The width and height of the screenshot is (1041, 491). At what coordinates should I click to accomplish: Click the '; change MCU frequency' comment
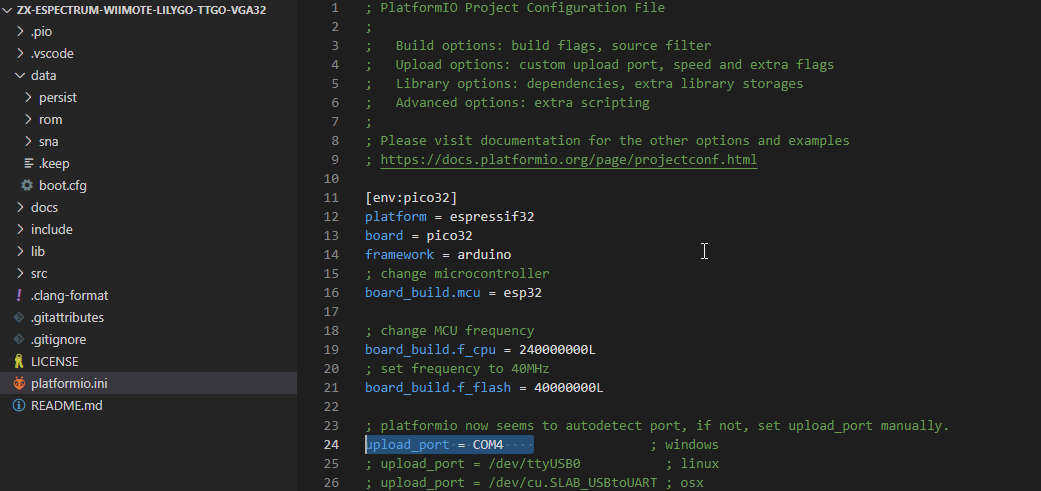coord(449,330)
